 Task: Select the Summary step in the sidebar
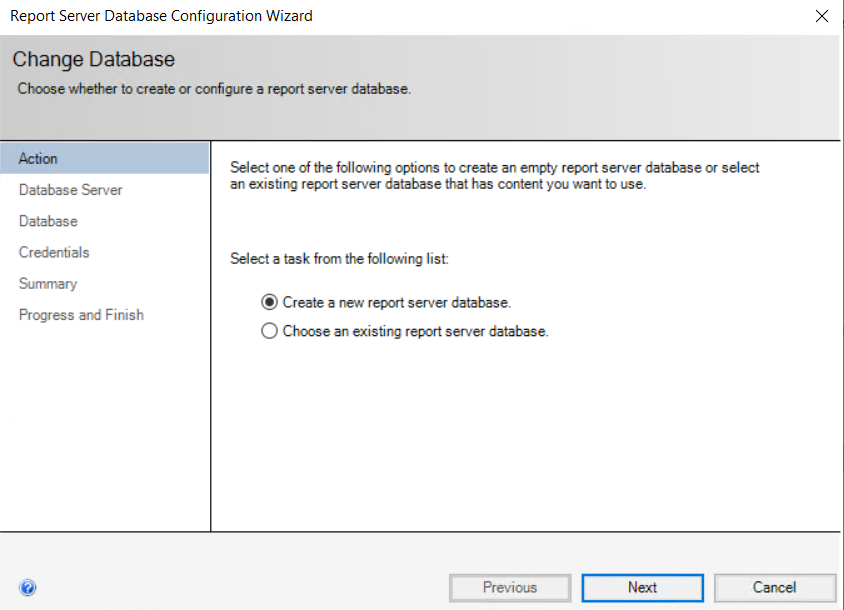click(x=48, y=283)
